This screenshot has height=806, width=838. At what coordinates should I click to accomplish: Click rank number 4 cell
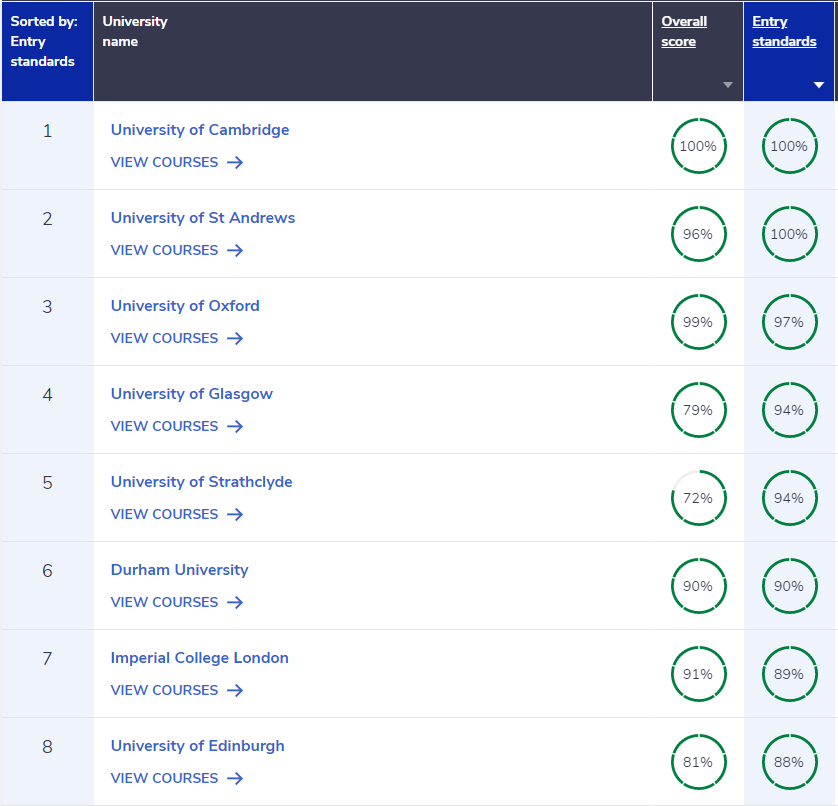click(x=48, y=409)
